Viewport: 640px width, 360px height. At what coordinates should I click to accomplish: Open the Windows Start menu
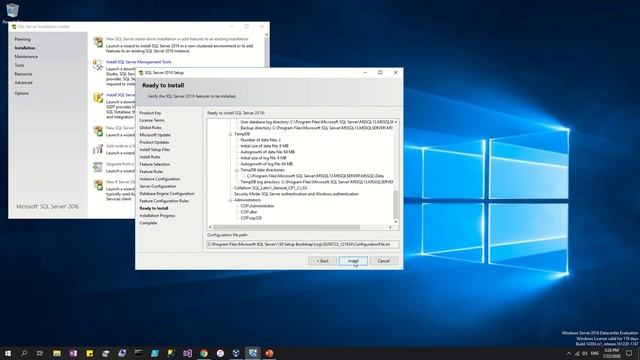pyautogui.click(x=8, y=353)
